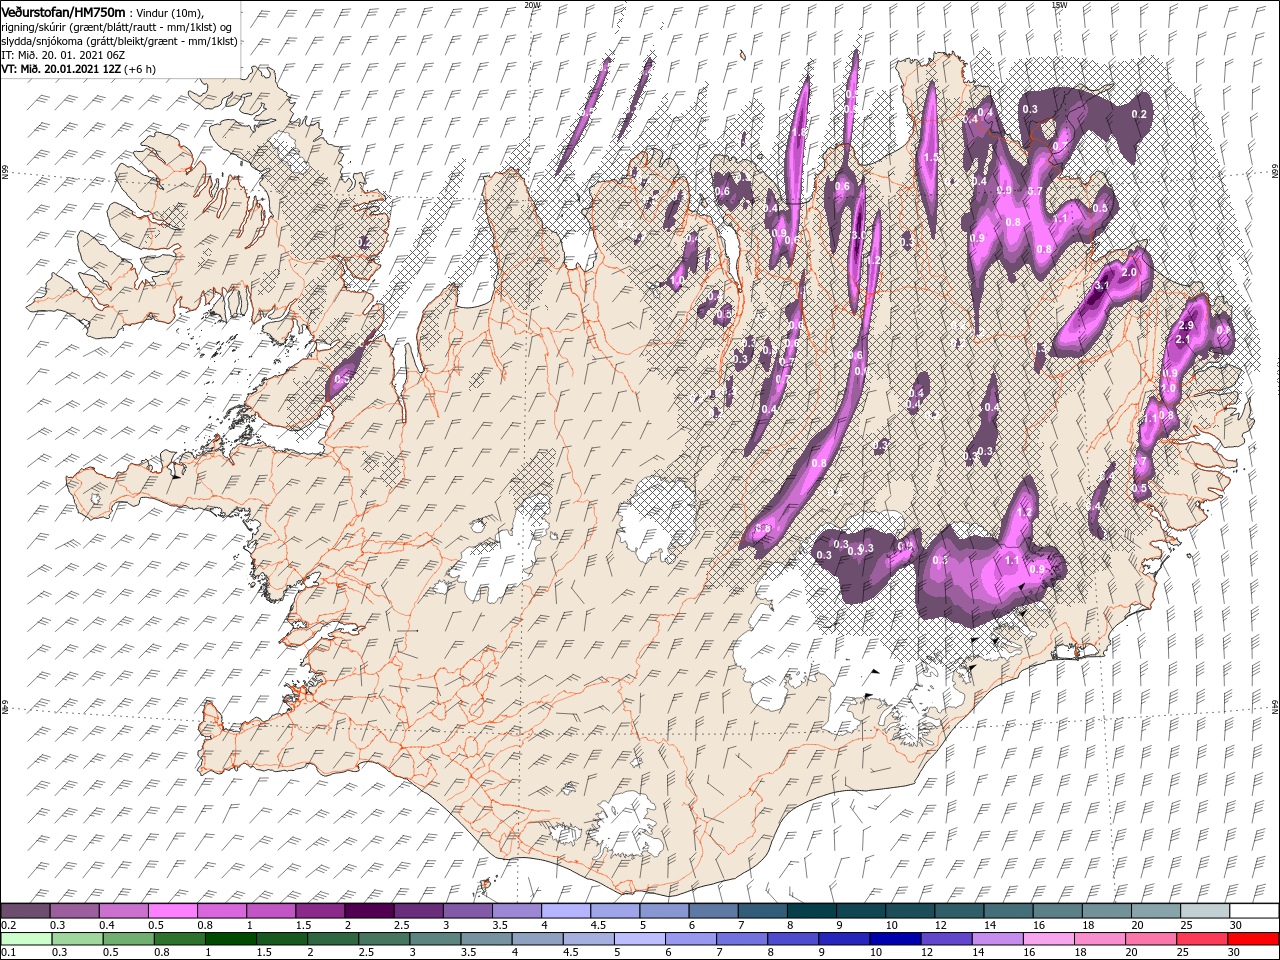Viewport: 1280px width, 960px height.
Task: Click the '0.8' label in snow scale row
Action: click(205, 925)
